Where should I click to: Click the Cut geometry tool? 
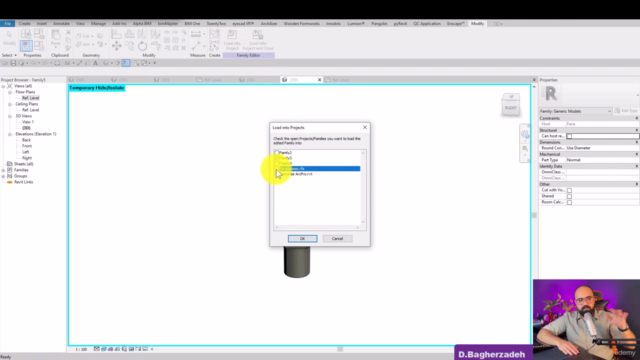click(x=83, y=36)
